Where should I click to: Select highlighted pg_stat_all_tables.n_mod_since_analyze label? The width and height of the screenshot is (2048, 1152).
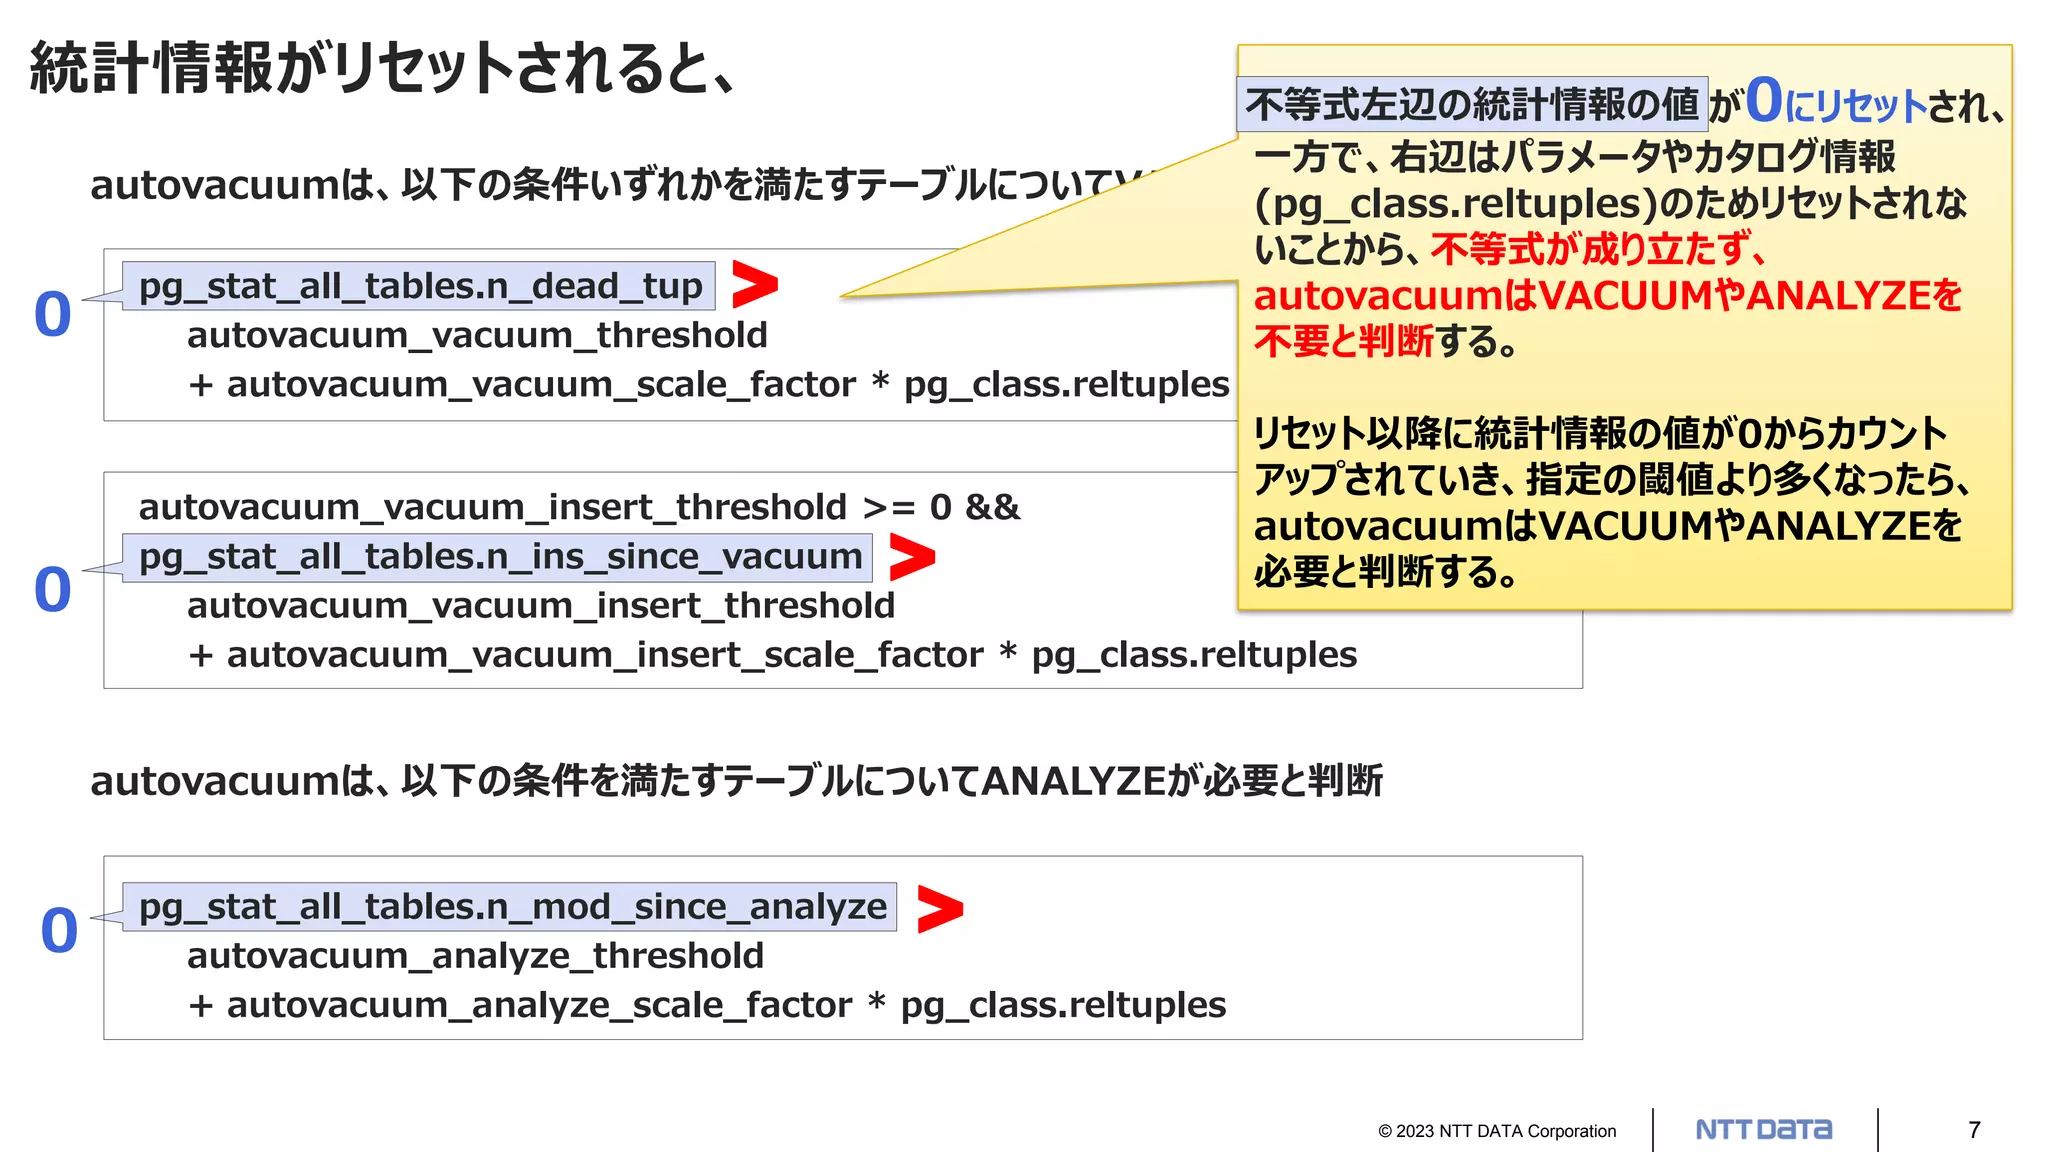click(510, 907)
